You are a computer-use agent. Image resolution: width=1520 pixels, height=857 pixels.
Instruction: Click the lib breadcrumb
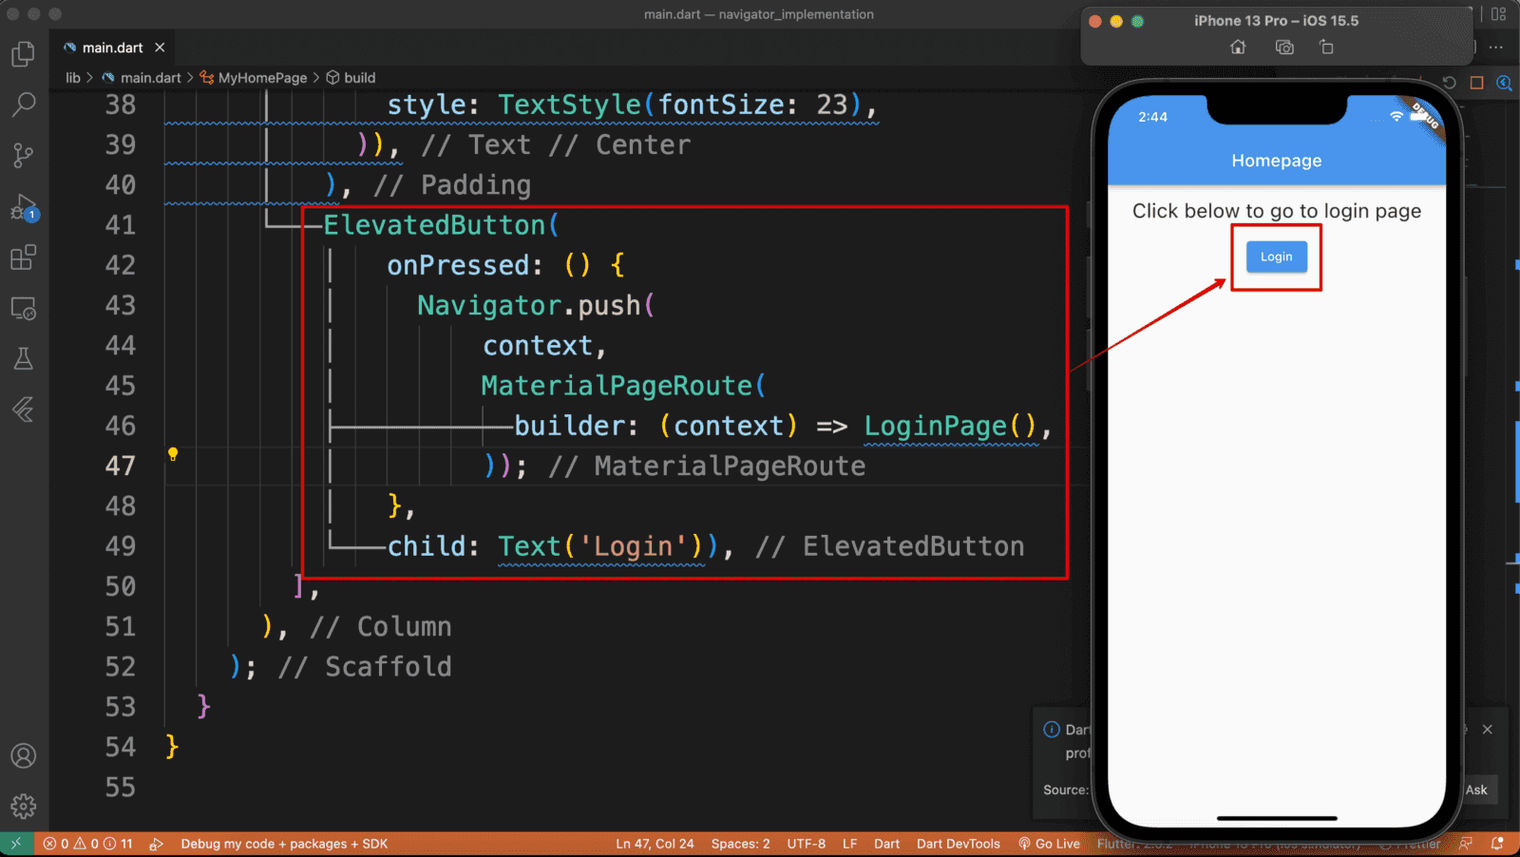click(x=73, y=77)
